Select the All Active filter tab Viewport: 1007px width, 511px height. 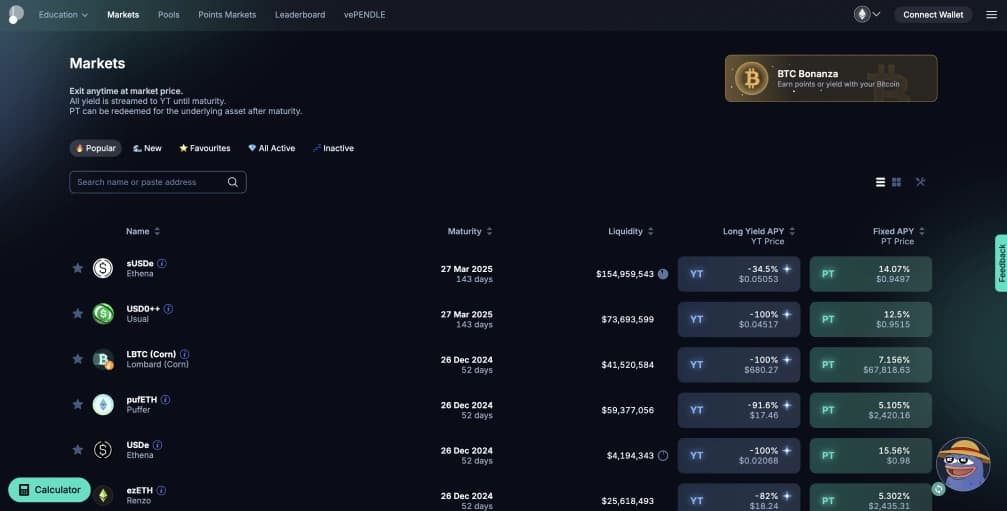(x=272, y=148)
